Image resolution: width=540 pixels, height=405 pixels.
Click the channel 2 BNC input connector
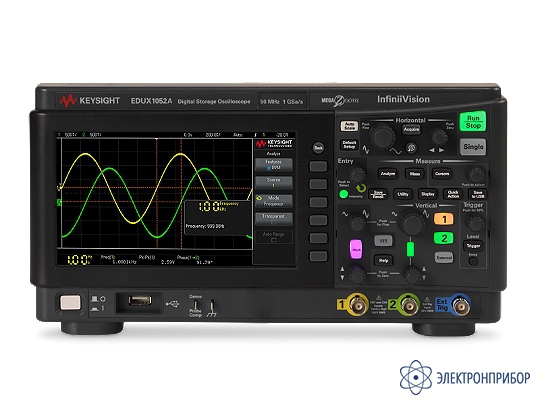(x=409, y=305)
